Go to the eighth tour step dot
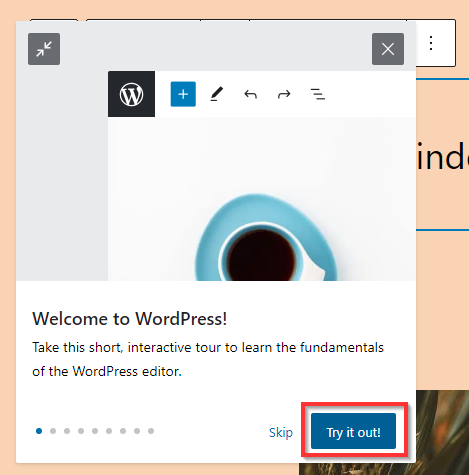This screenshot has width=469, height=475. pos(137,431)
